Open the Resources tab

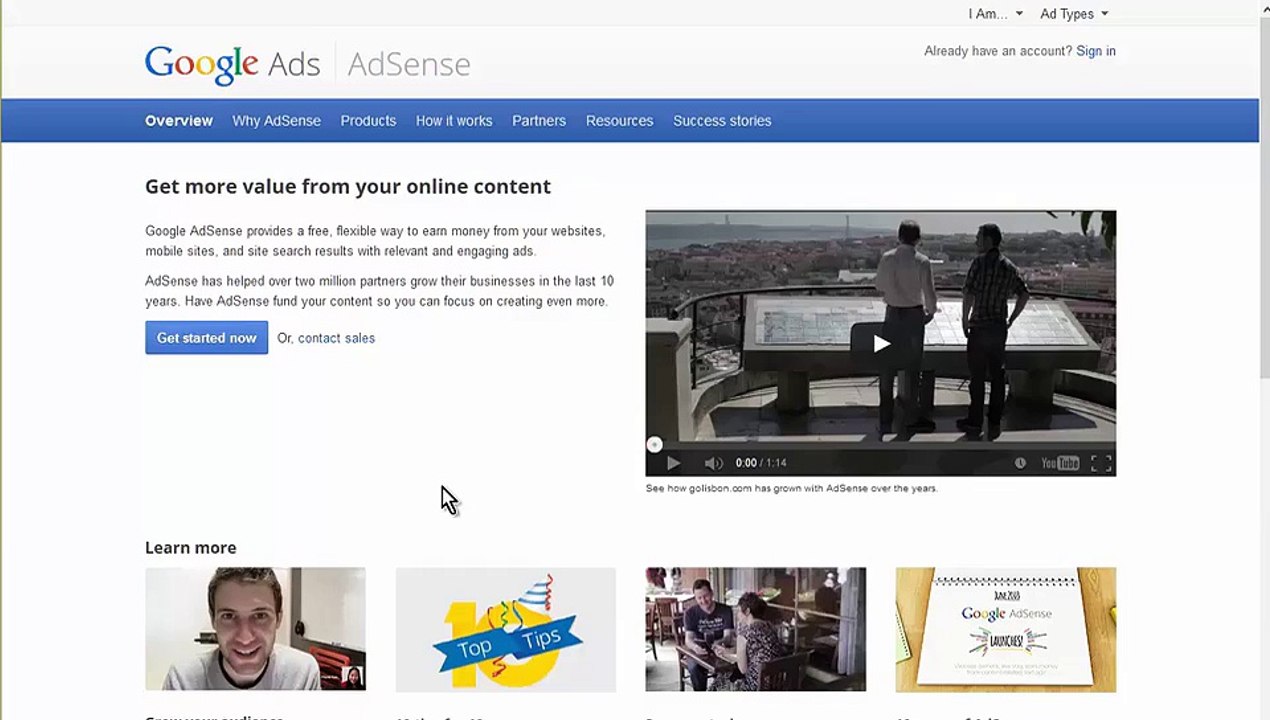click(x=619, y=121)
